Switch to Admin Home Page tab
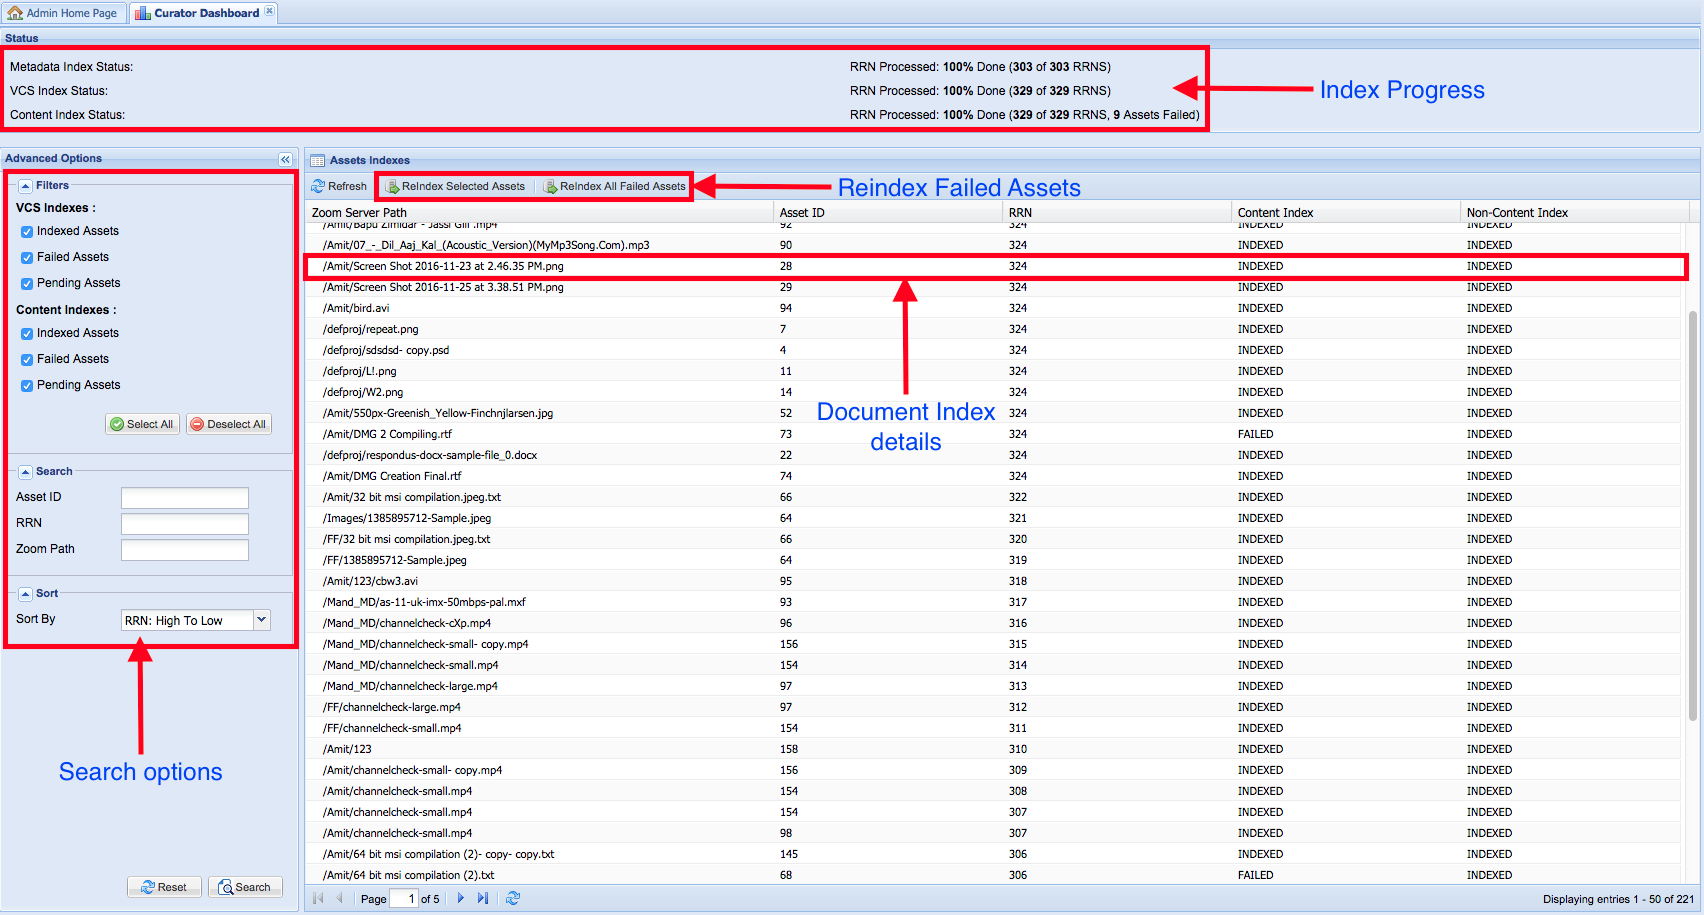Viewport: 1704px width, 915px height. [63, 13]
